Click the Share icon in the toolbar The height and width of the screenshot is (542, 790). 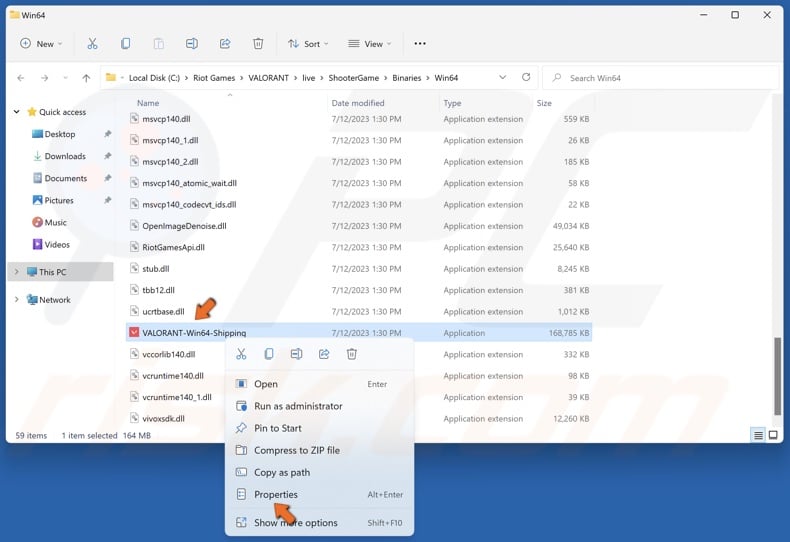(225, 44)
